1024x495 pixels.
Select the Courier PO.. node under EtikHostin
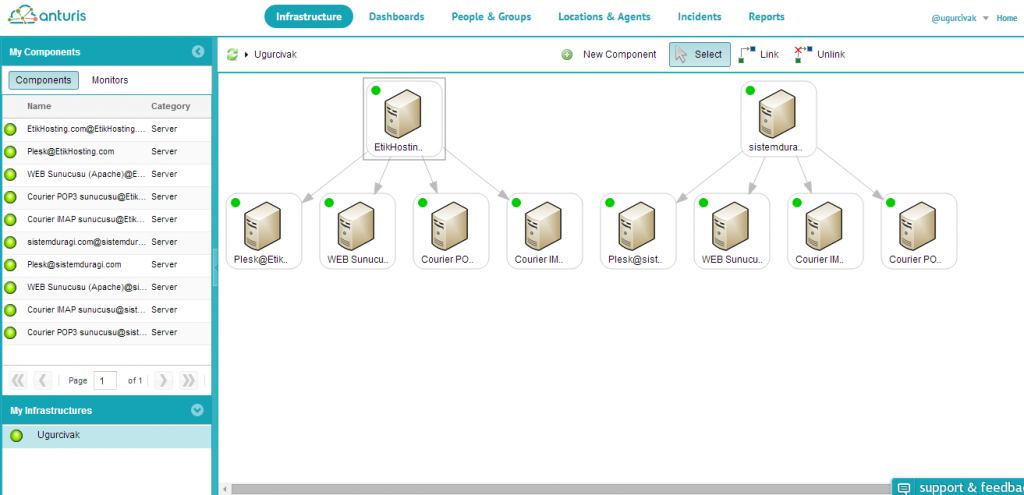coord(451,231)
